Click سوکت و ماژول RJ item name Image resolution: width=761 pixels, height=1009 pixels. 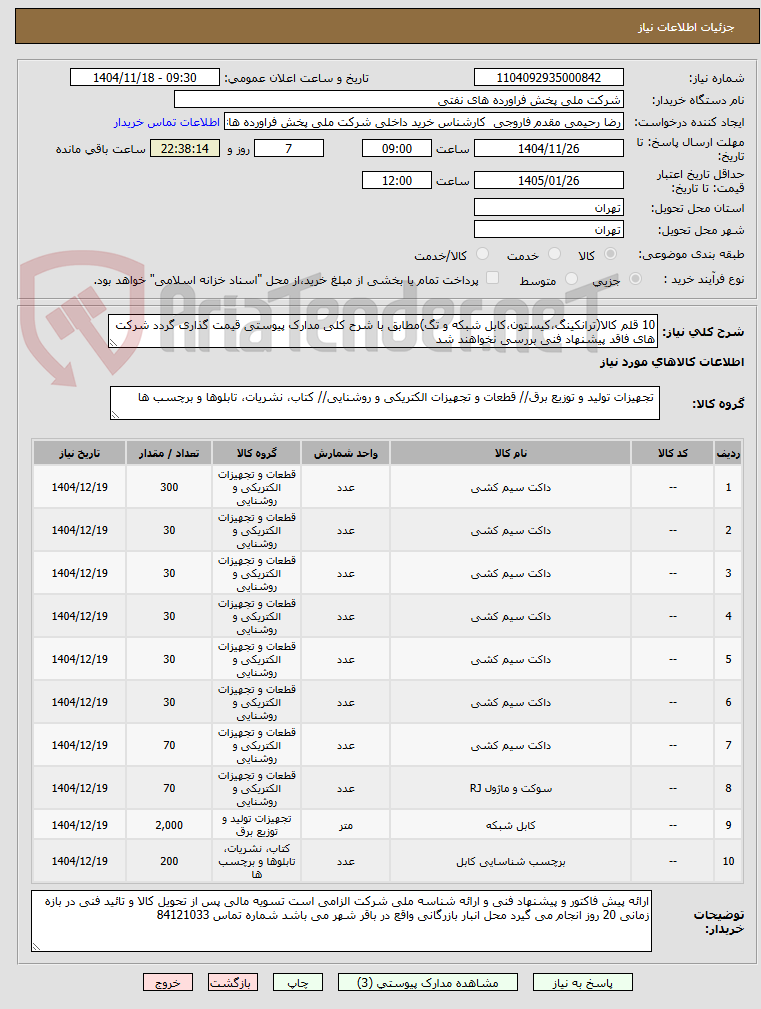(x=510, y=788)
